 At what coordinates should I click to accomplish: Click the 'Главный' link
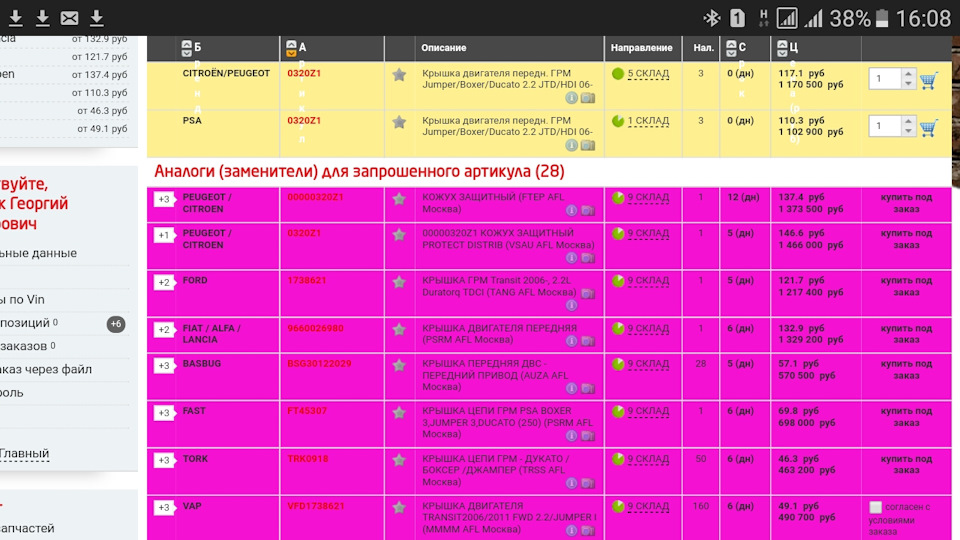tap(24, 453)
